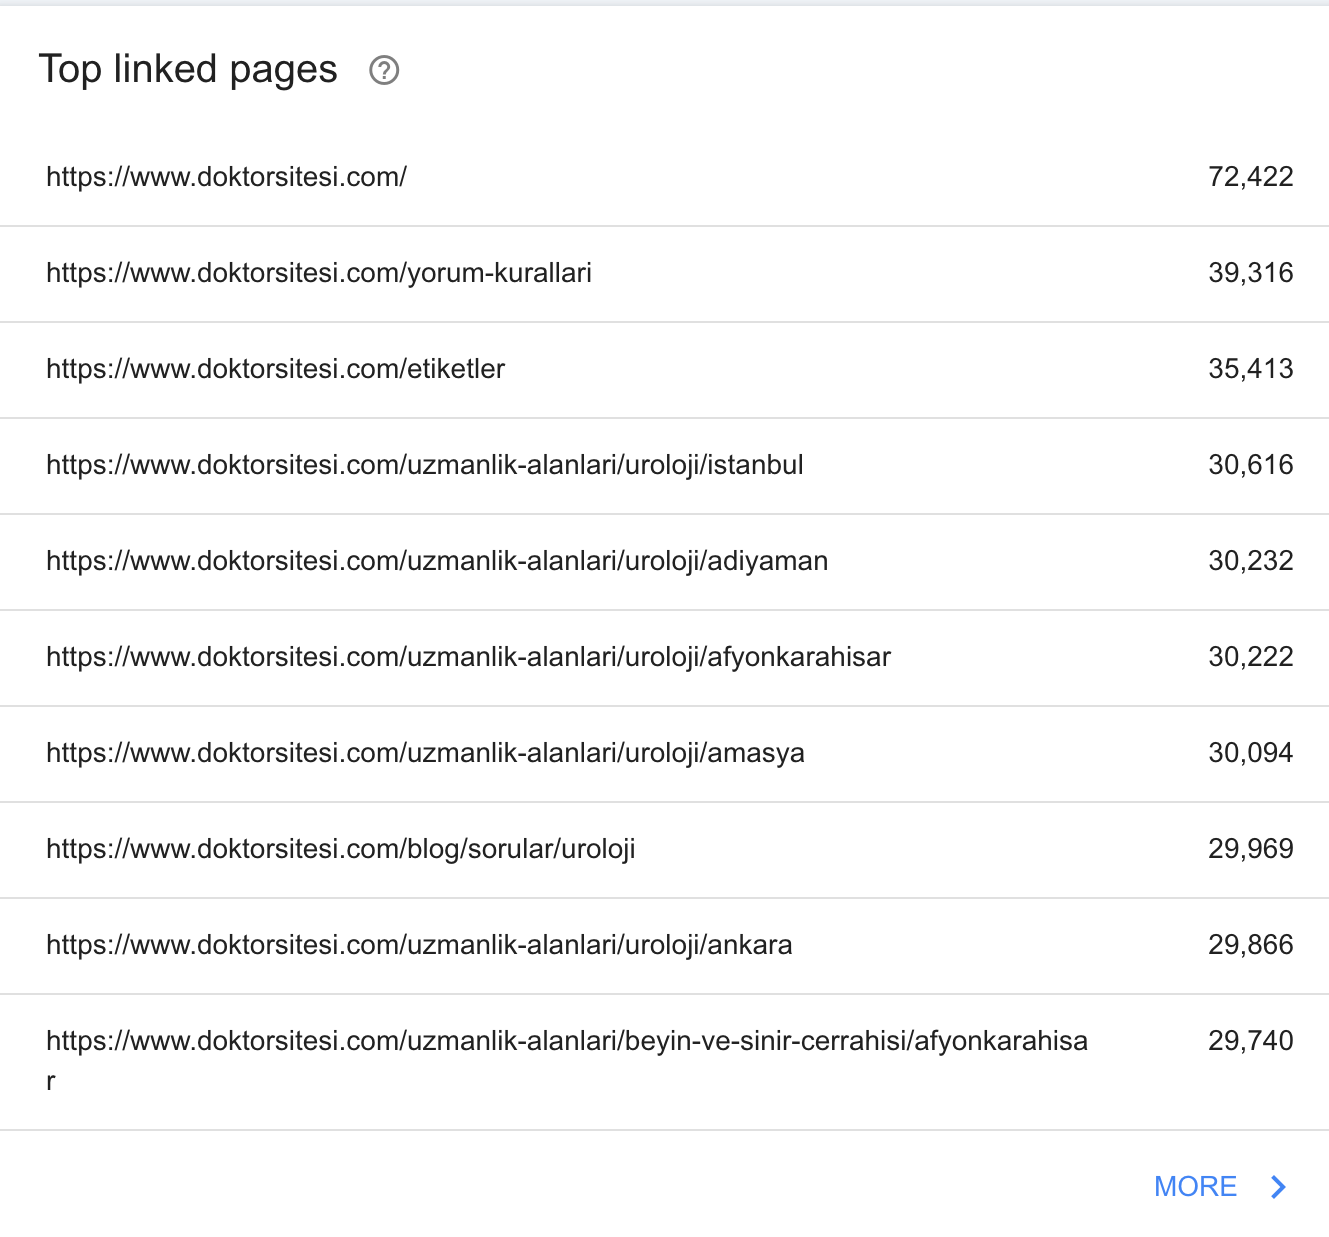This screenshot has height=1237, width=1329.
Task: Click the help icon beside Top linked pages
Action: point(384,71)
